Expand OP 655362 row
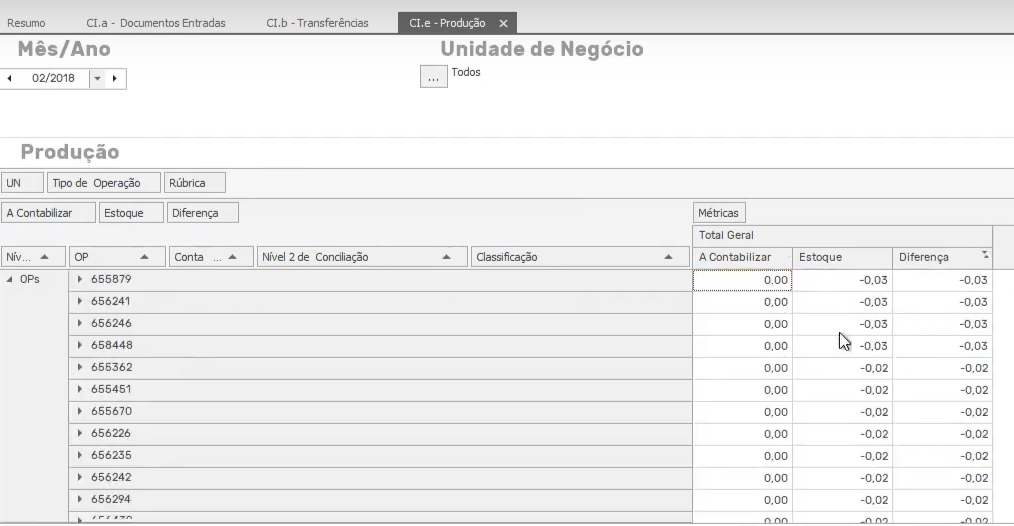Image resolution: width=1014 pixels, height=526 pixels. tap(80, 367)
